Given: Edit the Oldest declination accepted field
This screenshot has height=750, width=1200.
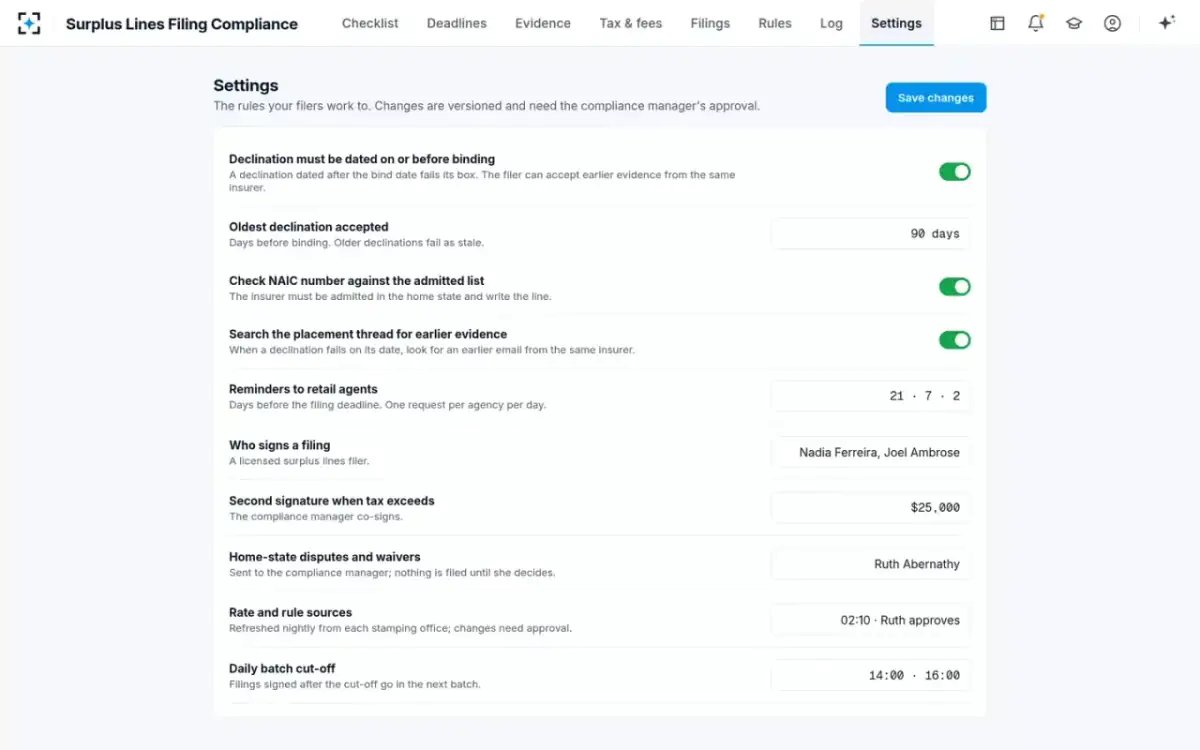Looking at the screenshot, I should pyautogui.click(x=870, y=234).
